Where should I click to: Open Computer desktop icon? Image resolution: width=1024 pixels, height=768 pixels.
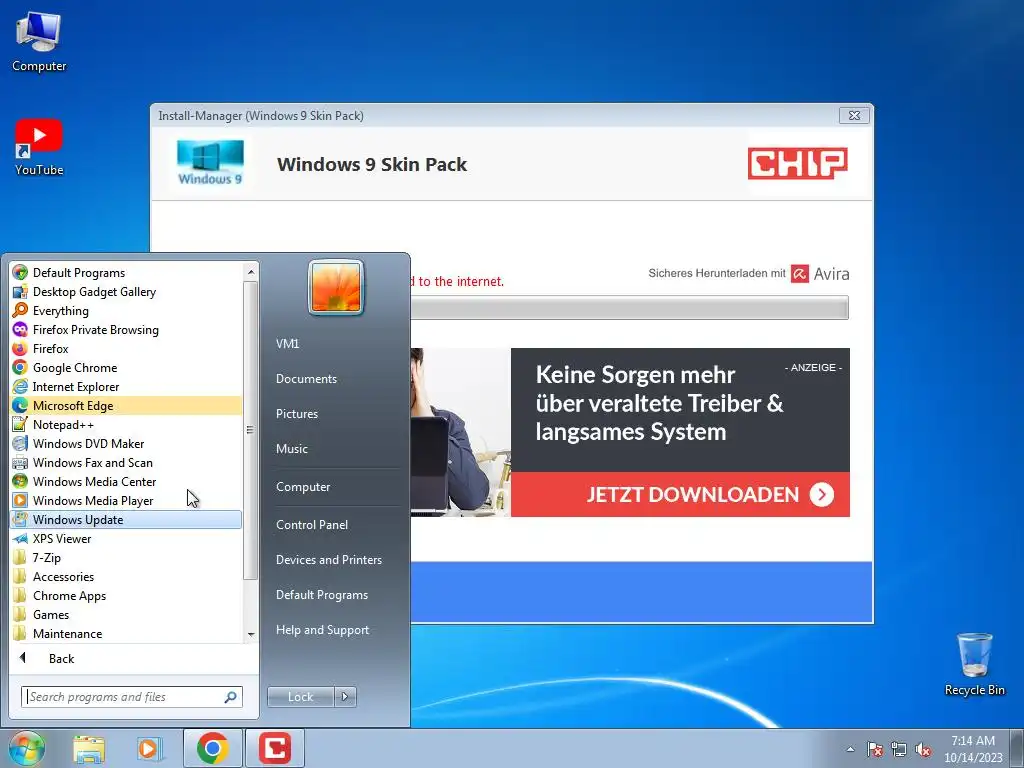[39, 40]
